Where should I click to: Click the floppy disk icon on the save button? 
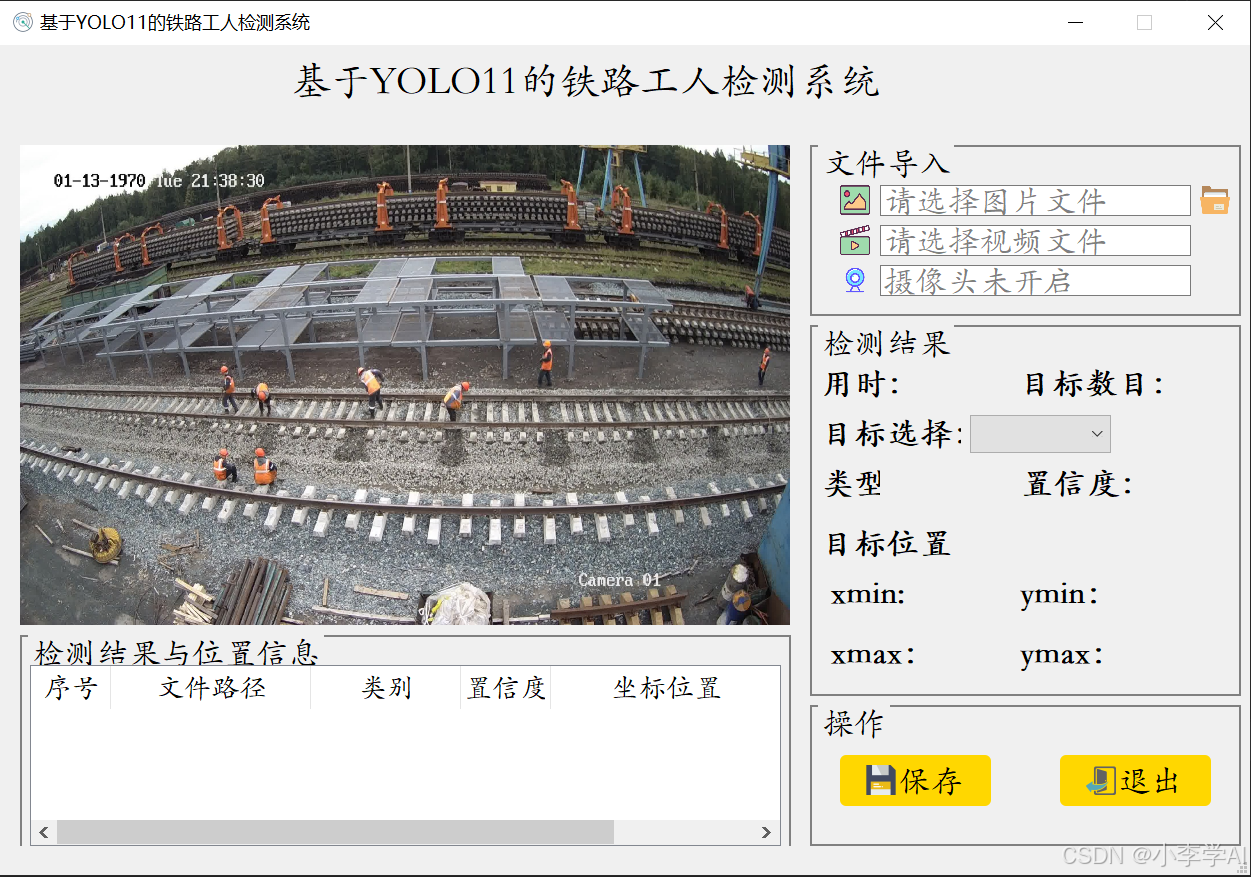[882, 781]
